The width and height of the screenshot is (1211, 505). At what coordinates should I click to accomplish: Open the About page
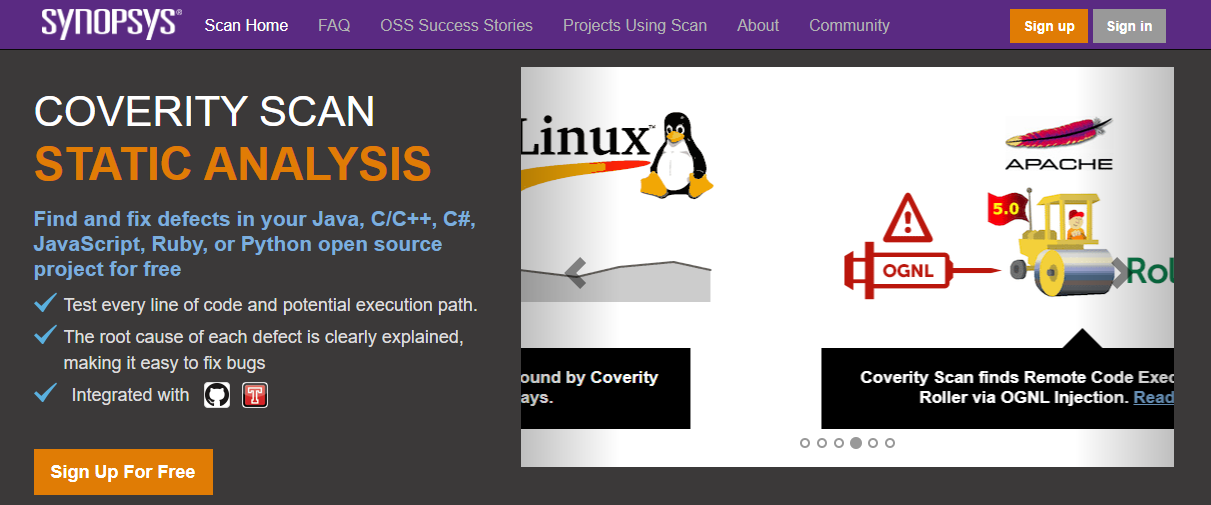tap(758, 25)
